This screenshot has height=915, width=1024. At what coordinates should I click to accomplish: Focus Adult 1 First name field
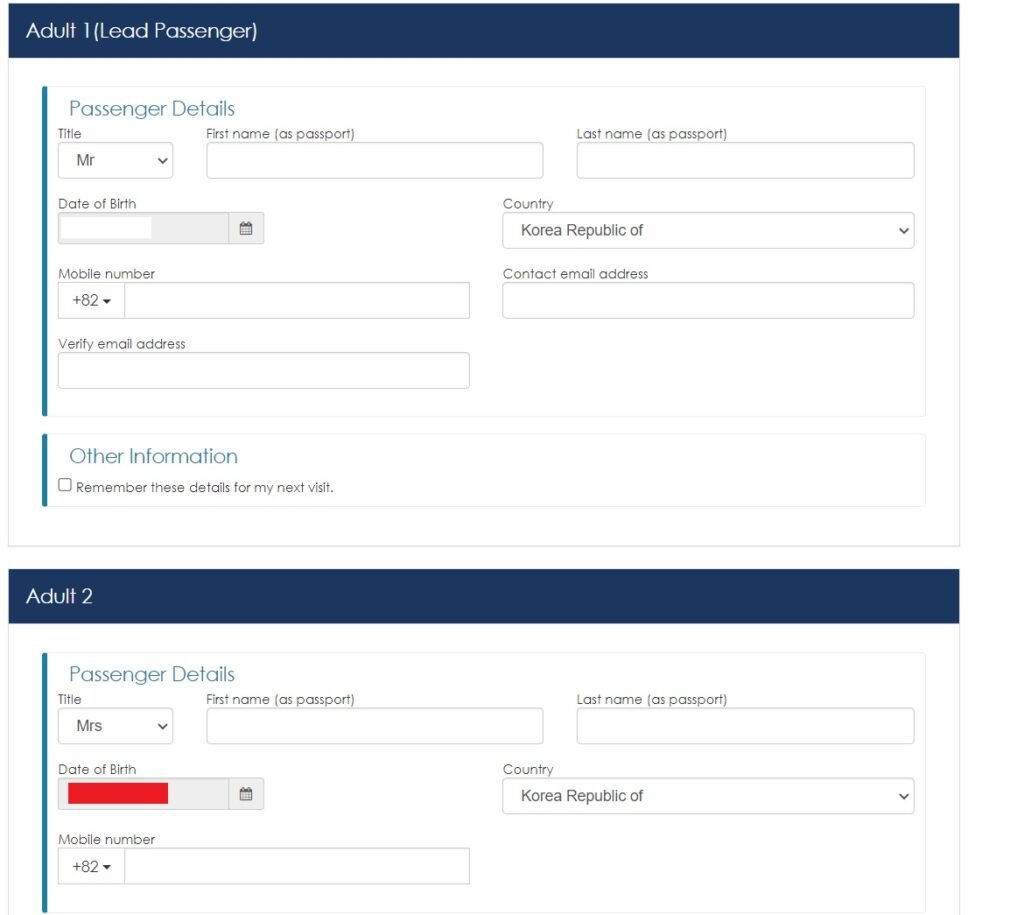point(375,161)
